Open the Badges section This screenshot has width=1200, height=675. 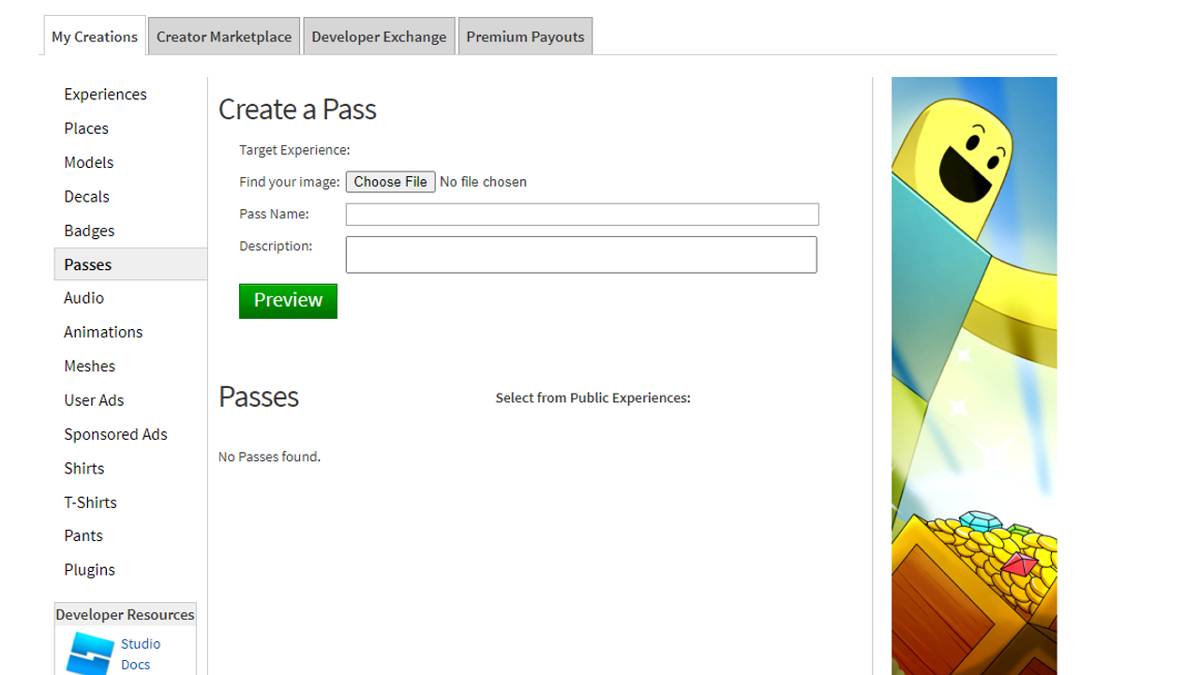pos(89,230)
